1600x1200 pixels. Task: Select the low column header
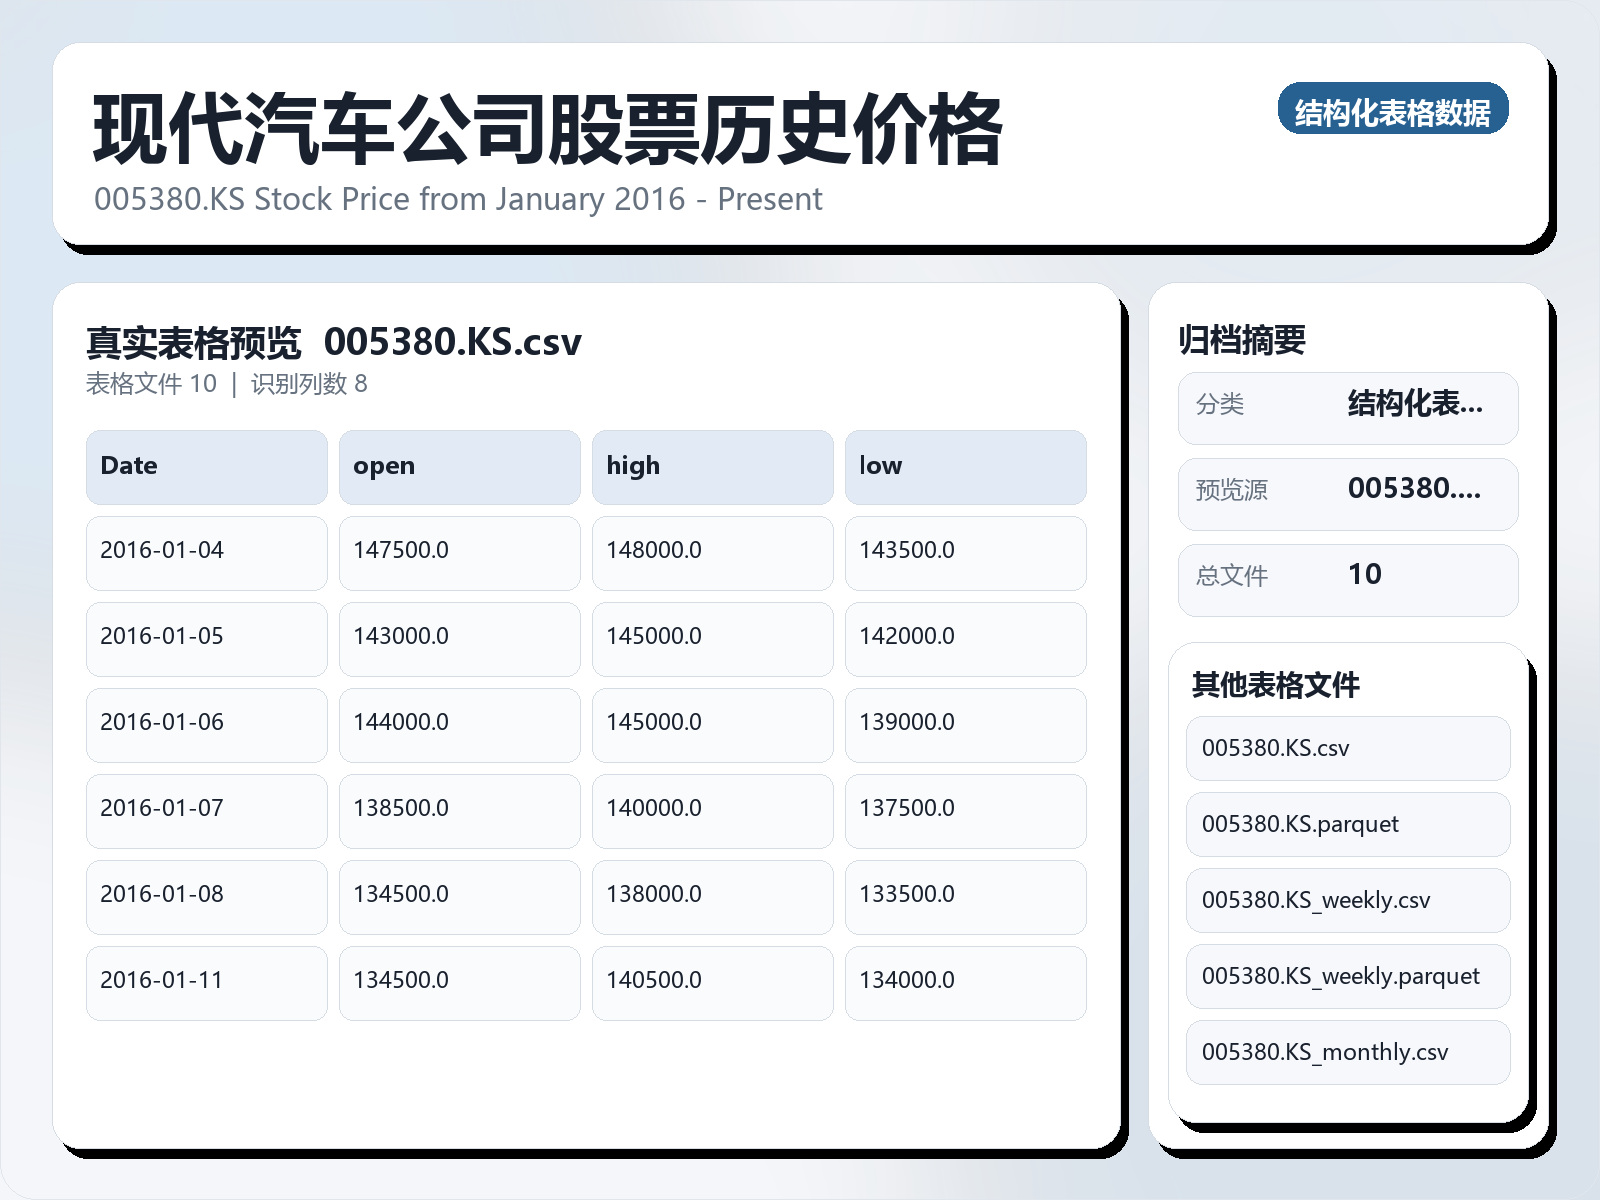[x=965, y=466]
